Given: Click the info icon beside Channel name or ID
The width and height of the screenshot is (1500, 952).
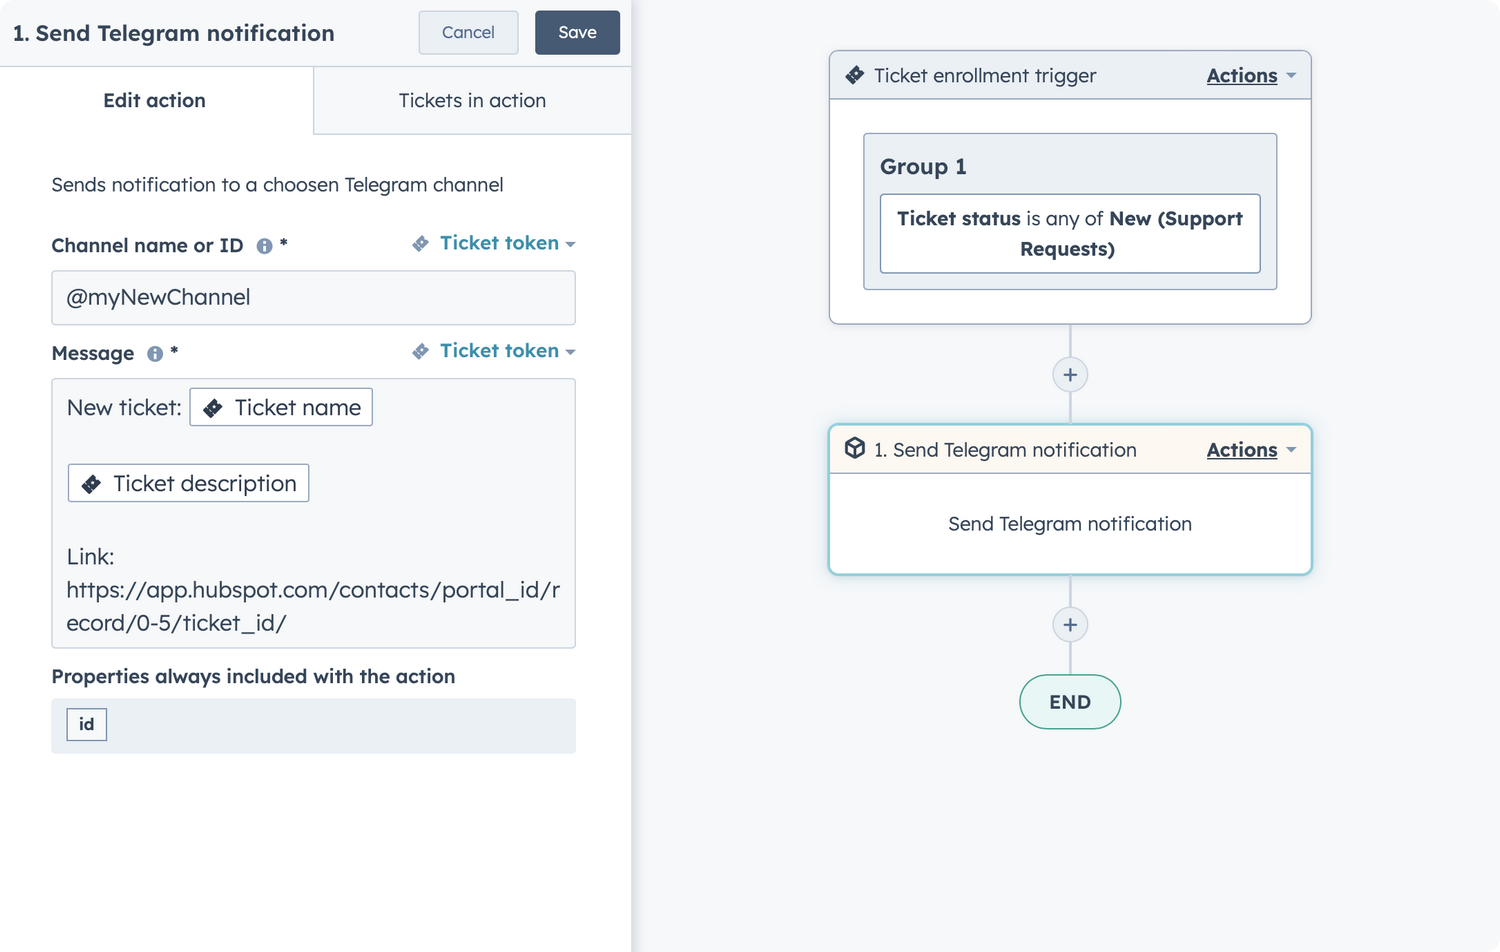Looking at the screenshot, I should pyautogui.click(x=264, y=246).
